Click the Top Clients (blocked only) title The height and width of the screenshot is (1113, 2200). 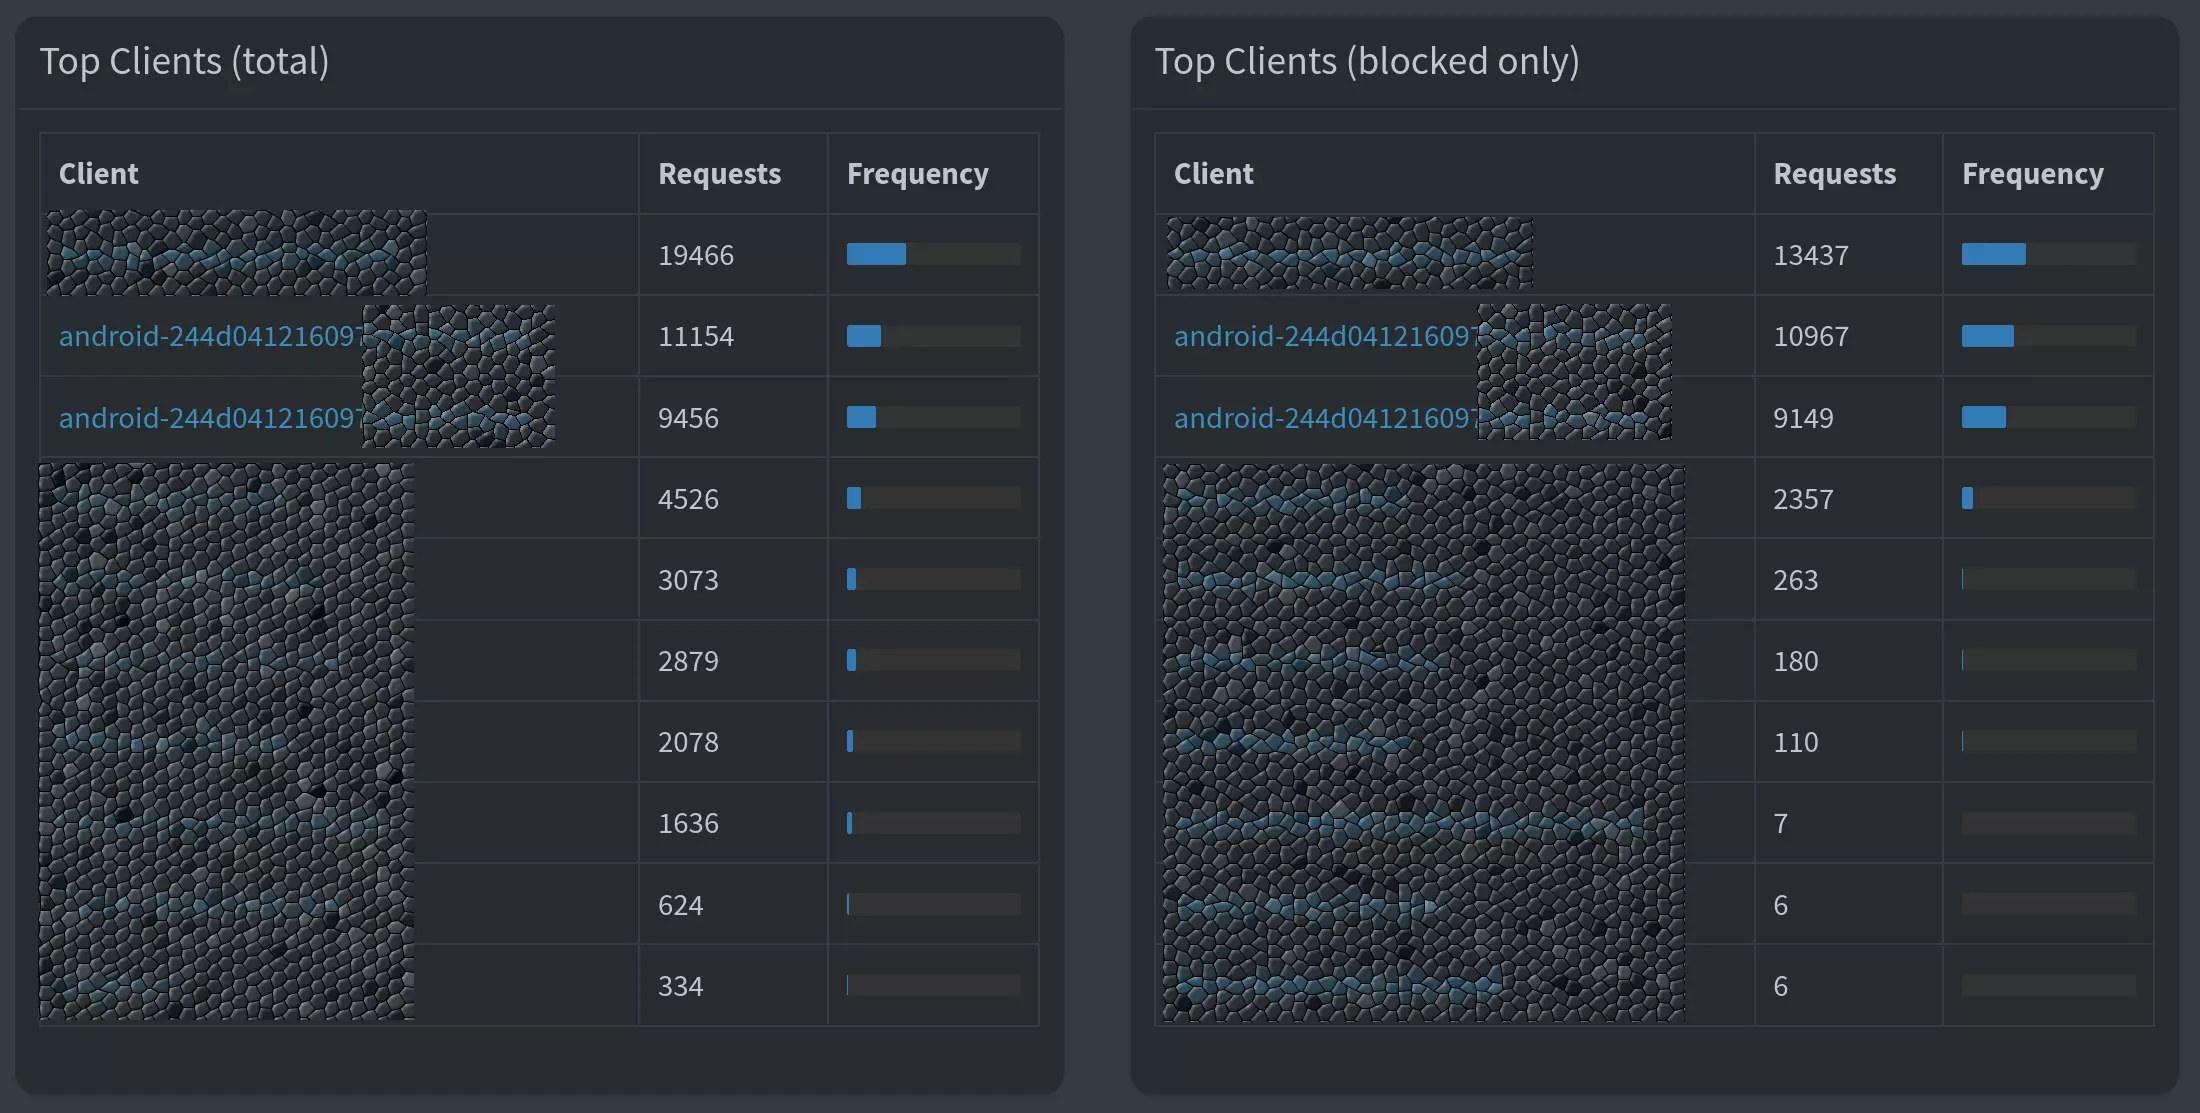pos(1366,62)
